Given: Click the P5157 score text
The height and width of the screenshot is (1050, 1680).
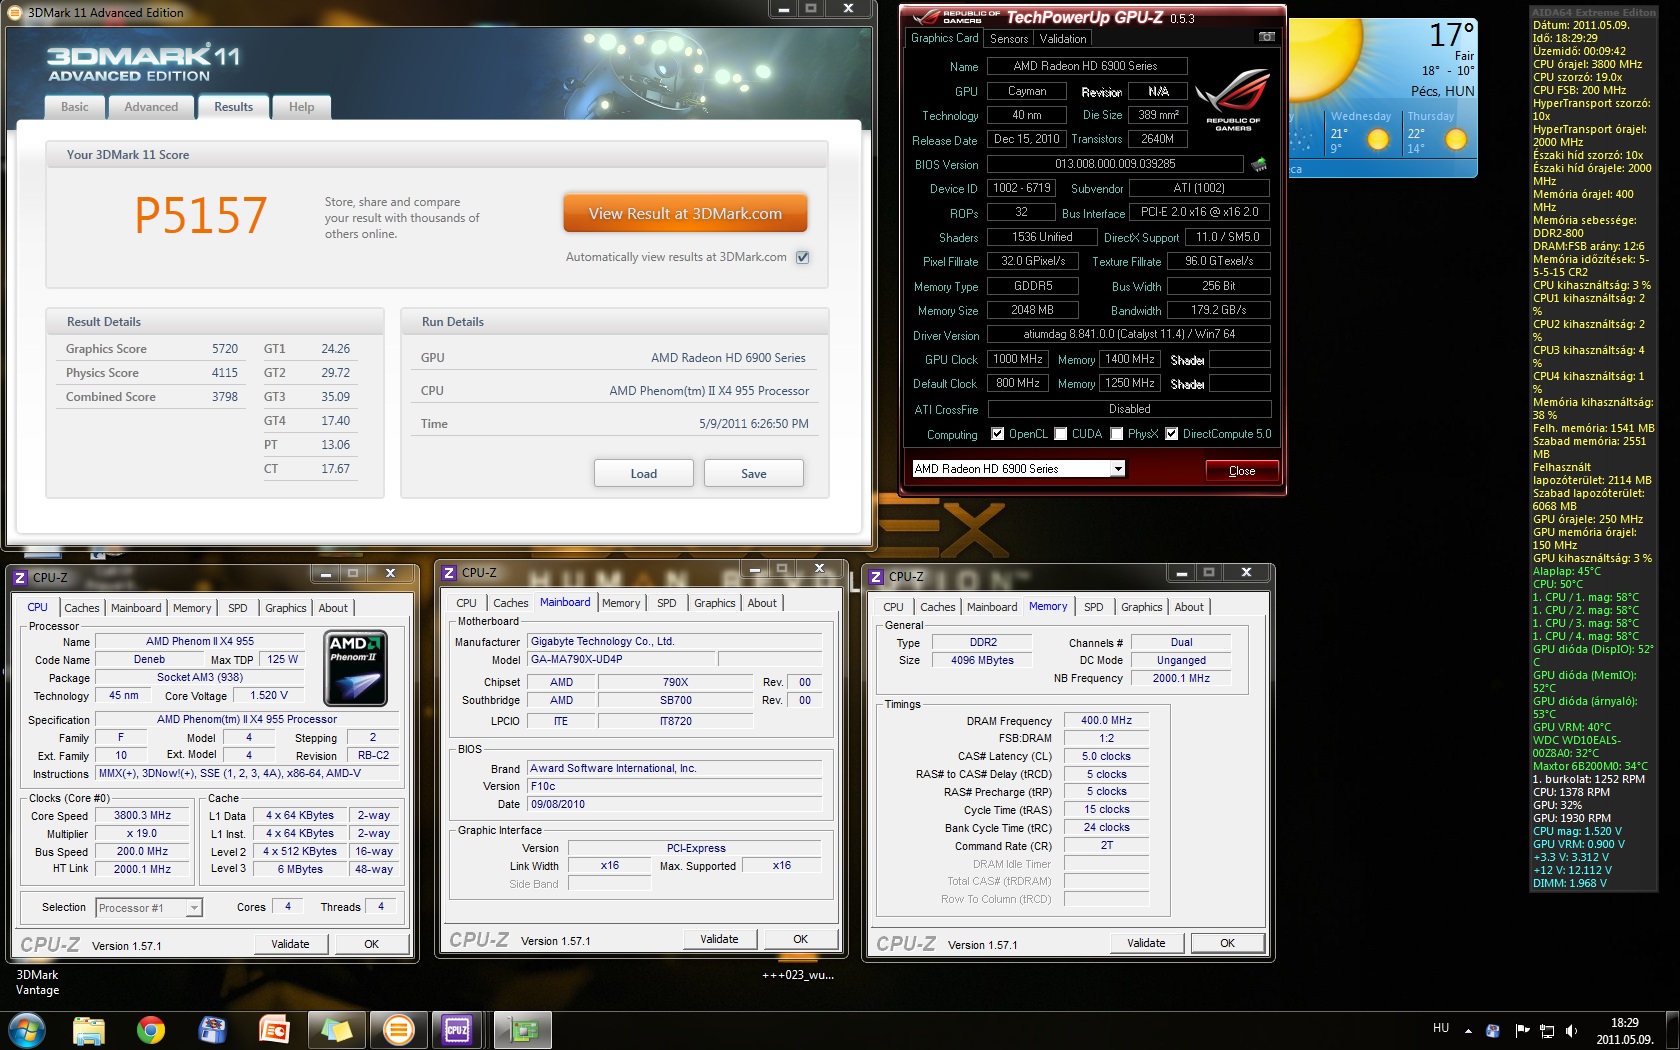Looking at the screenshot, I should [x=201, y=215].
